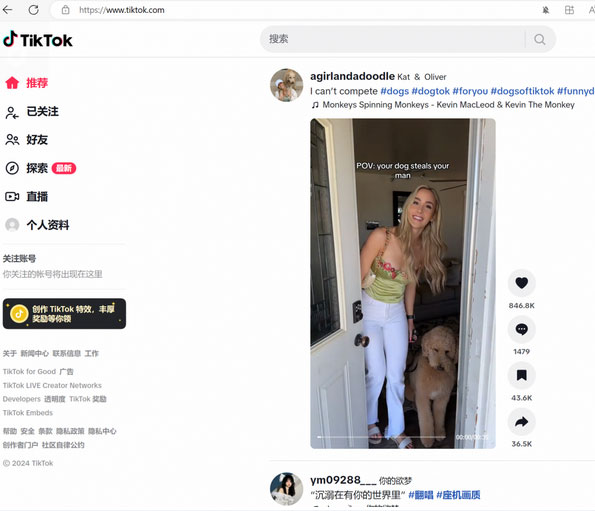Image resolution: width=595 pixels, height=511 pixels.
Task: Click the TikTok effects creation banner
Action: coord(64,314)
